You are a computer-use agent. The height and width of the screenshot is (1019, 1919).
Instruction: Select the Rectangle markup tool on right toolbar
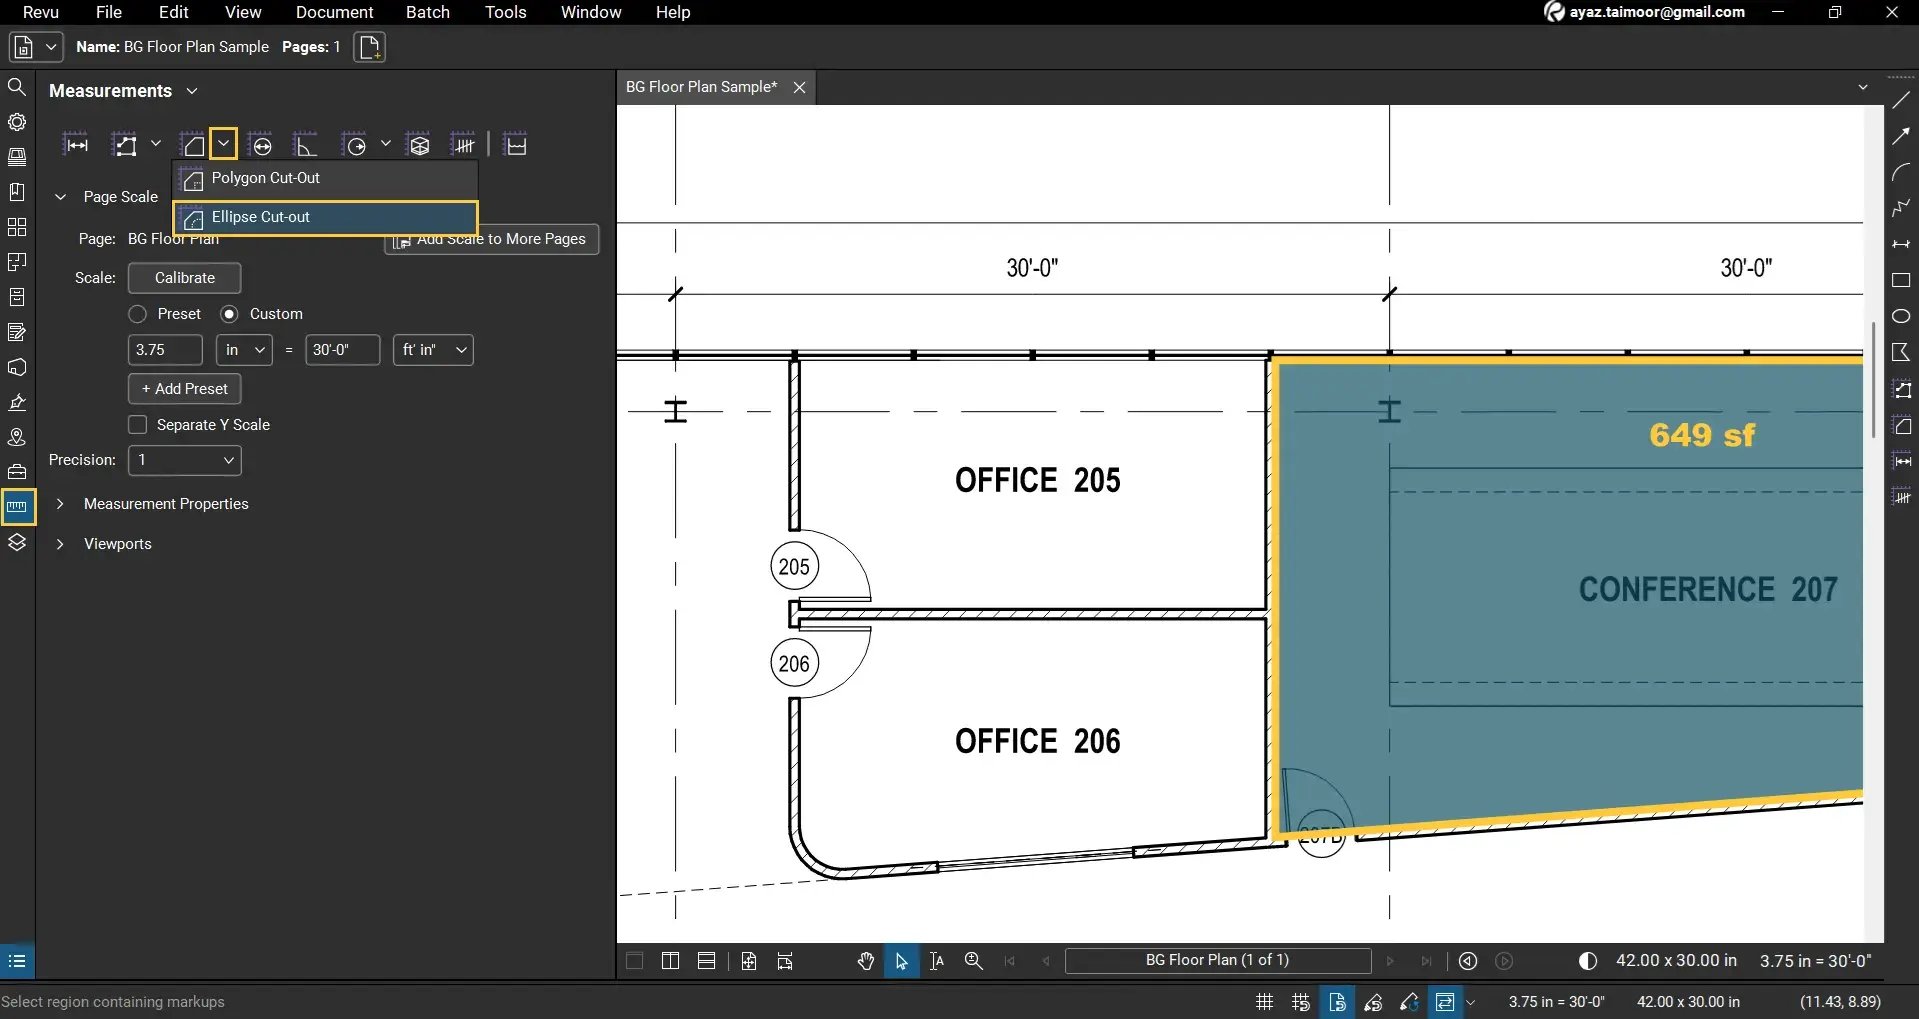tap(1901, 281)
